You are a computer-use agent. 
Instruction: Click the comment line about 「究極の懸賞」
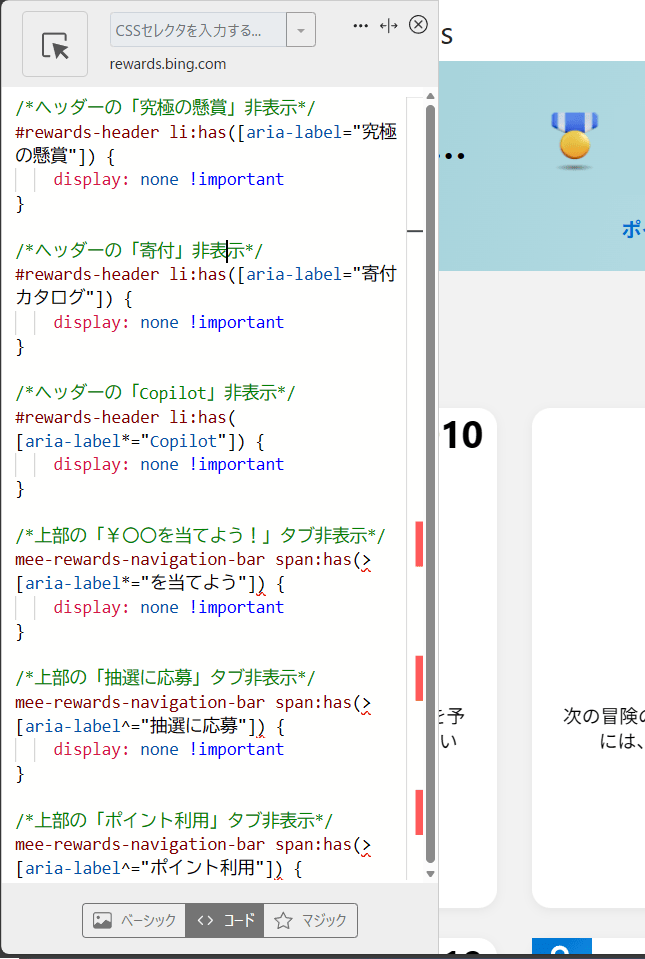[166, 108]
